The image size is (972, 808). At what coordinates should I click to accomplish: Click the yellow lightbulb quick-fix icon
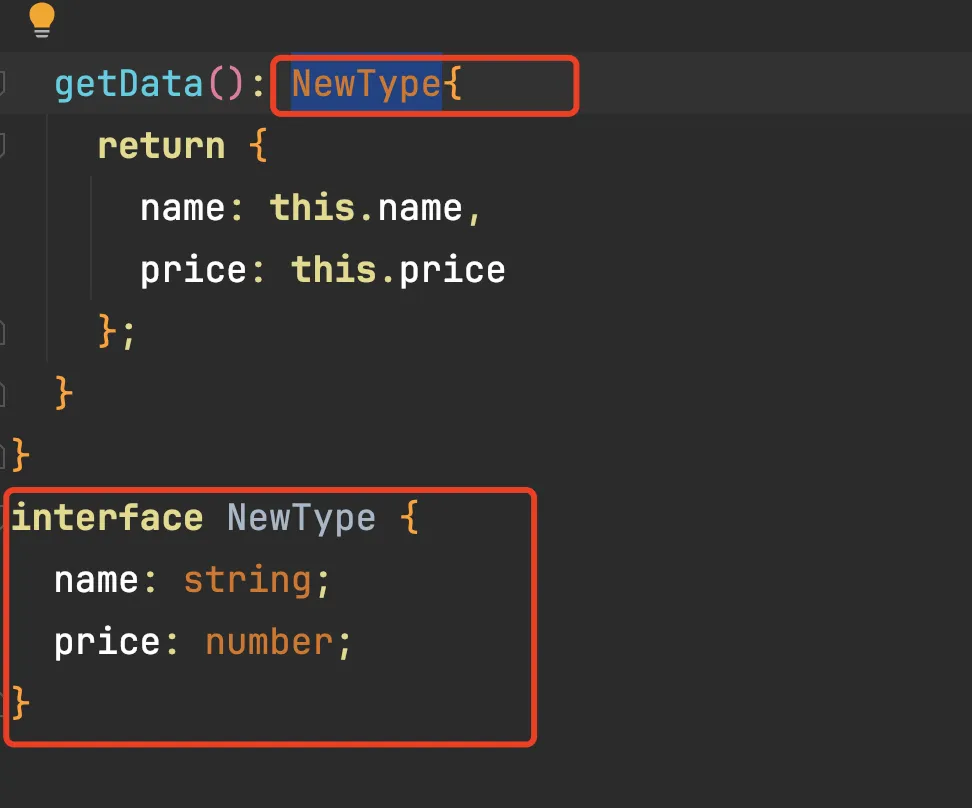click(42, 20)
